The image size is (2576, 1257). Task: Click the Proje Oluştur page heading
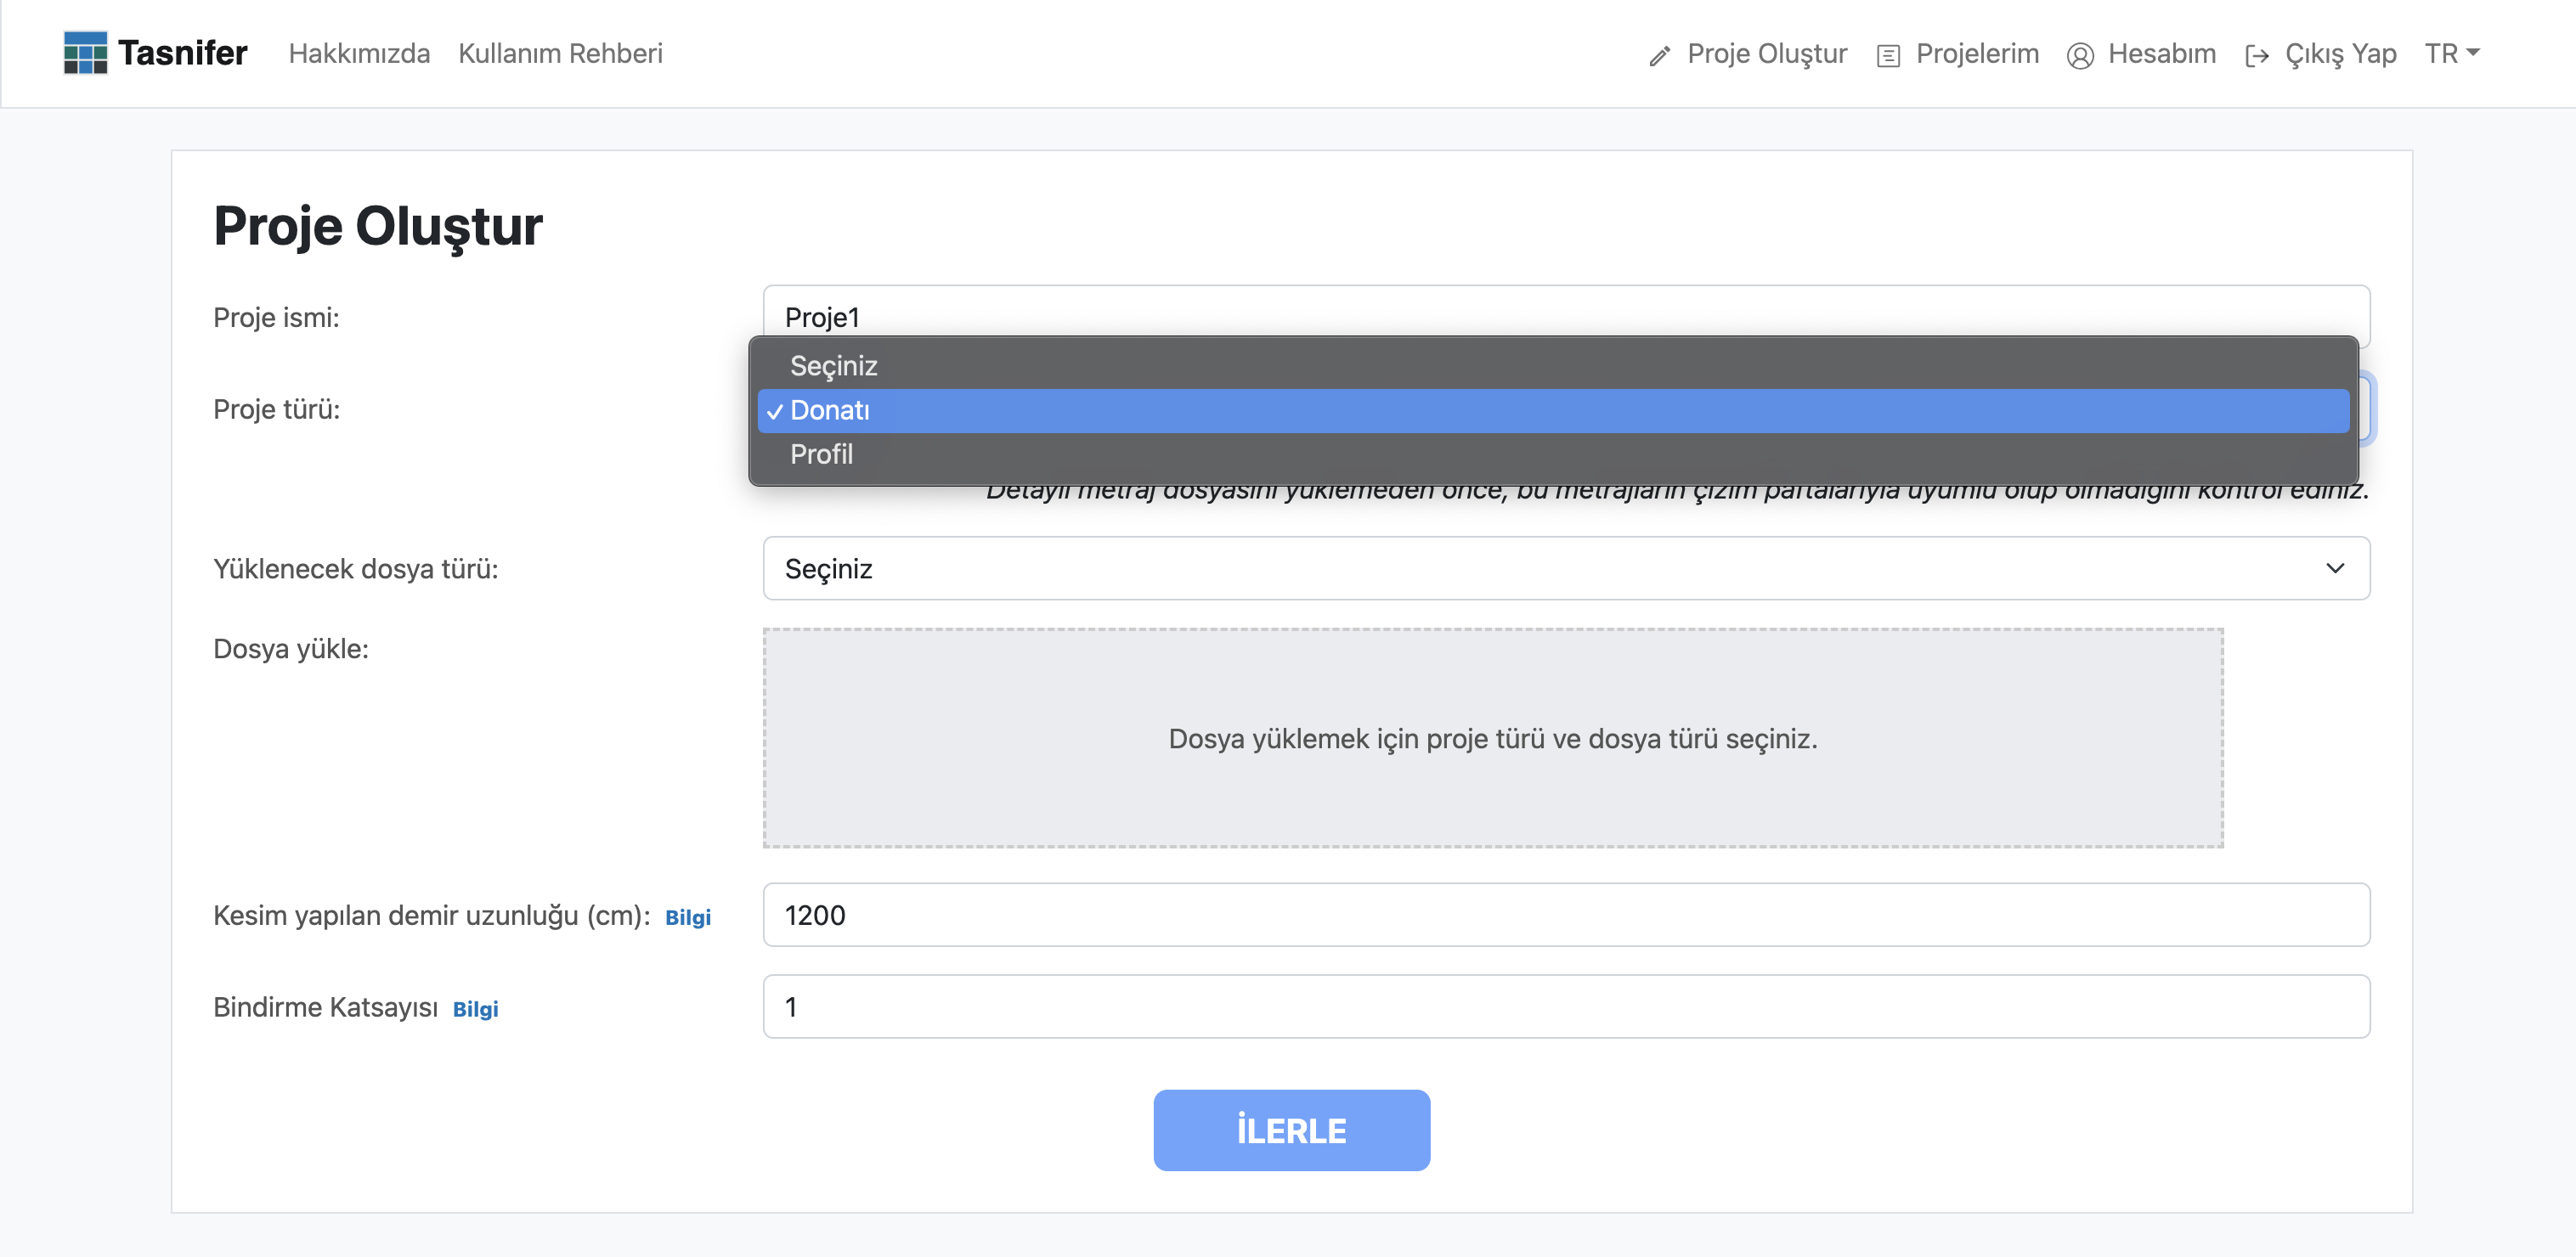[378, 226]
